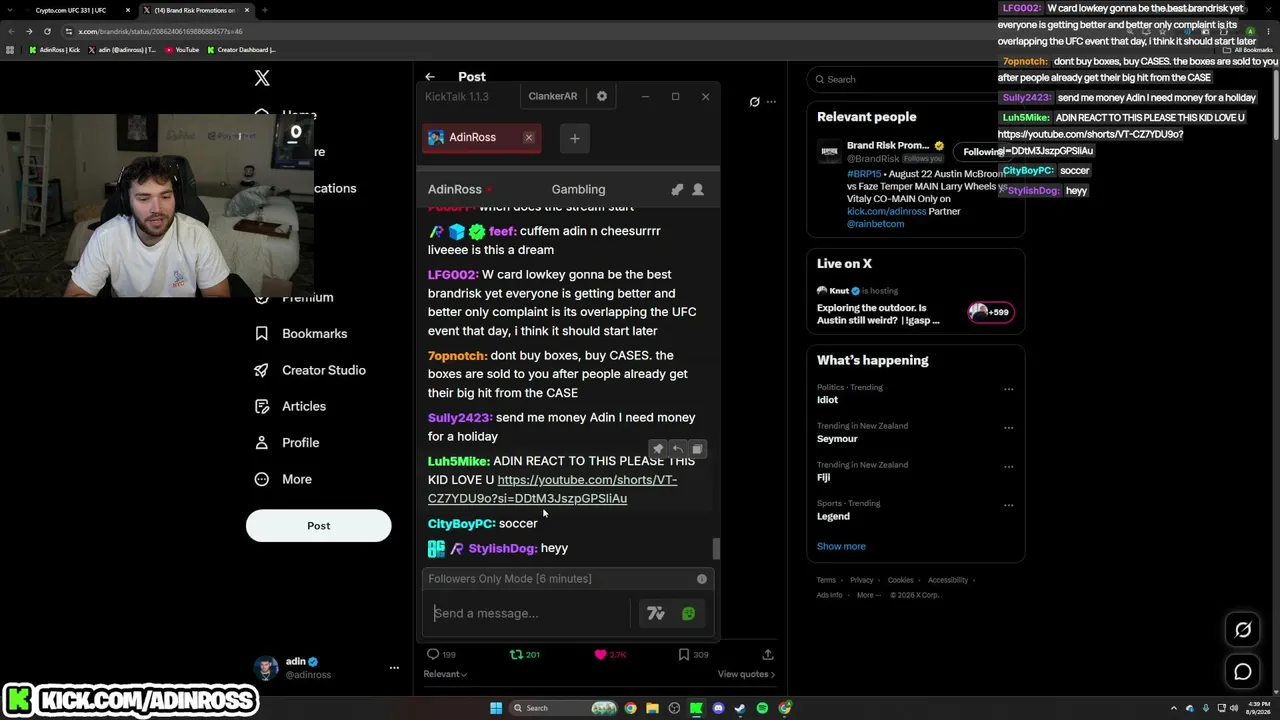Open new browser tab
The width and height of the screenshot is (1280, 720).
click(264, 10)
